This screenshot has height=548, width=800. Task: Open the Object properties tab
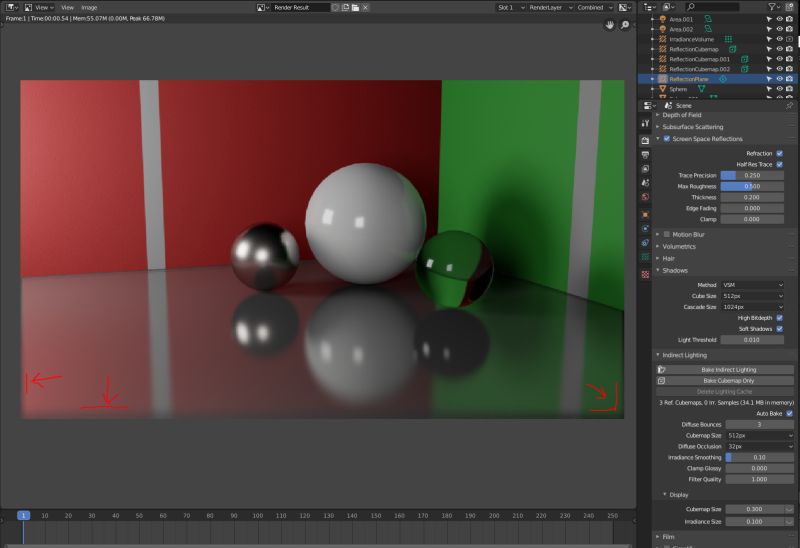645,215
